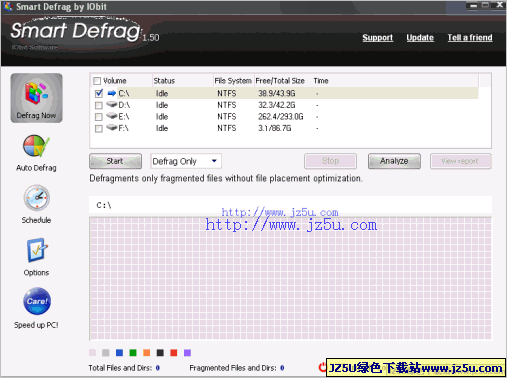Select the 3.1/86.7G size cell
The height and width of the screenshot is (378, 507).
(275, 128)
